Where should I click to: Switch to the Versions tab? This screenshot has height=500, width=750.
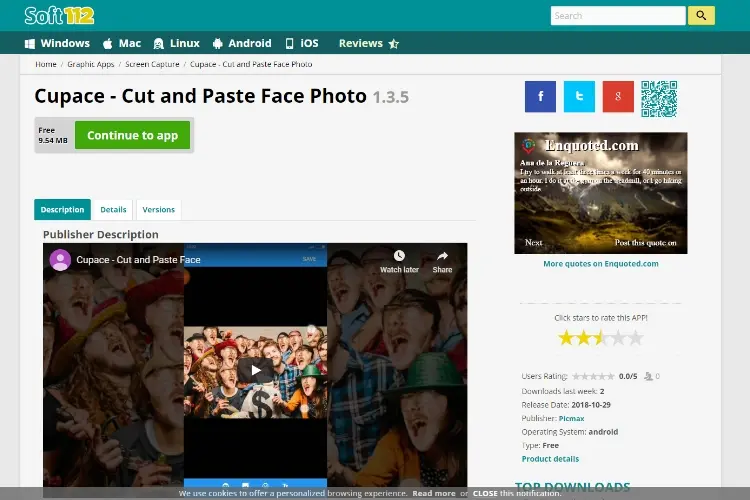pyautogui.click(x=159, y=210)
